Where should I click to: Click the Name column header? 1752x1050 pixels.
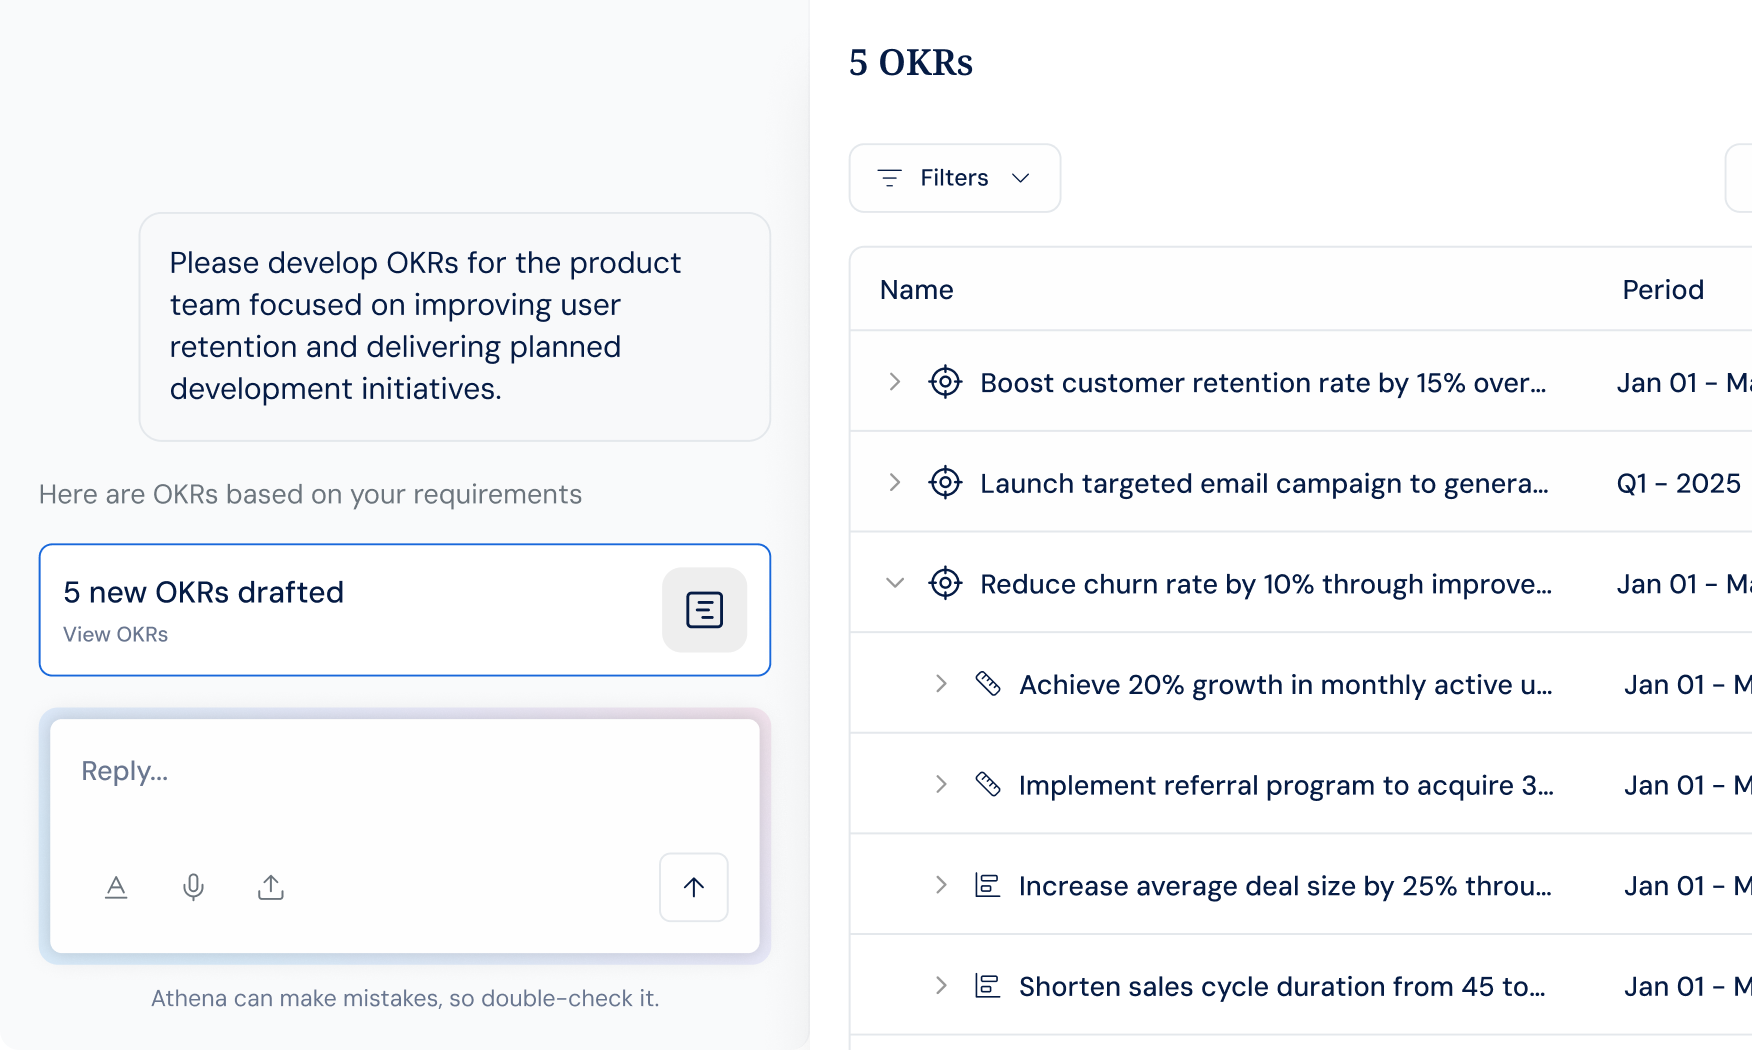[917, 290]
